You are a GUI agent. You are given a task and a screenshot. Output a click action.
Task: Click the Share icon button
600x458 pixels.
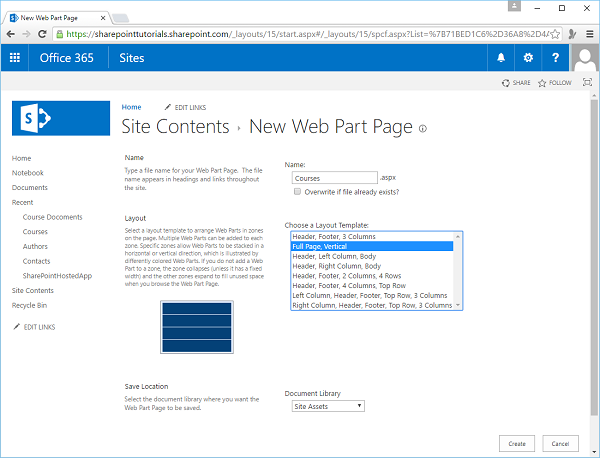point(516,83)
